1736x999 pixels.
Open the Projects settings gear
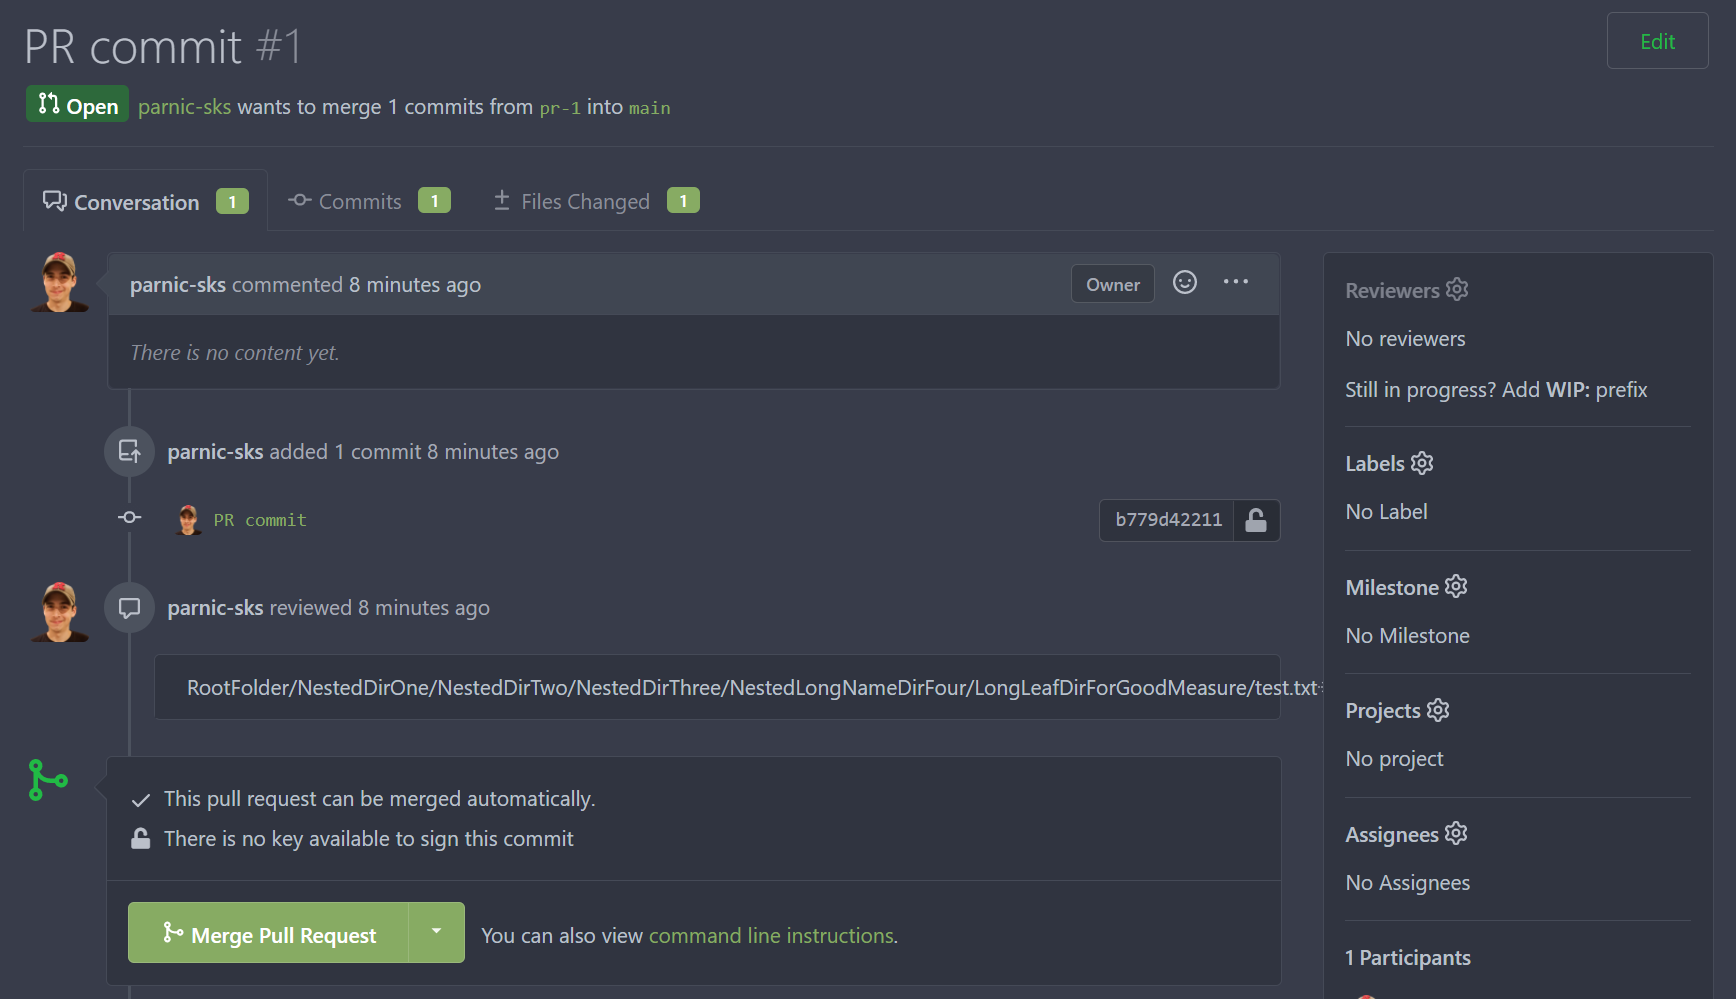point(1438,710)
